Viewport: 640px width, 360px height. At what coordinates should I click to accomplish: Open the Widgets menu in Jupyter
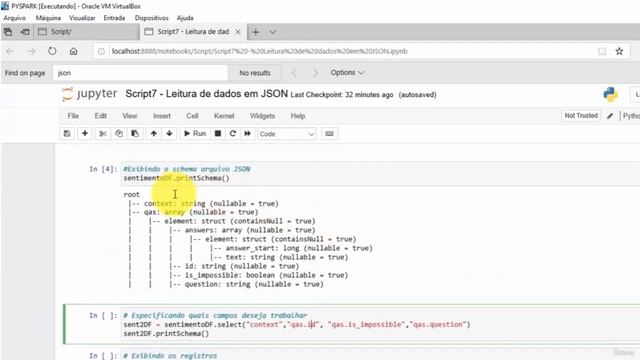tap(262, 116)
